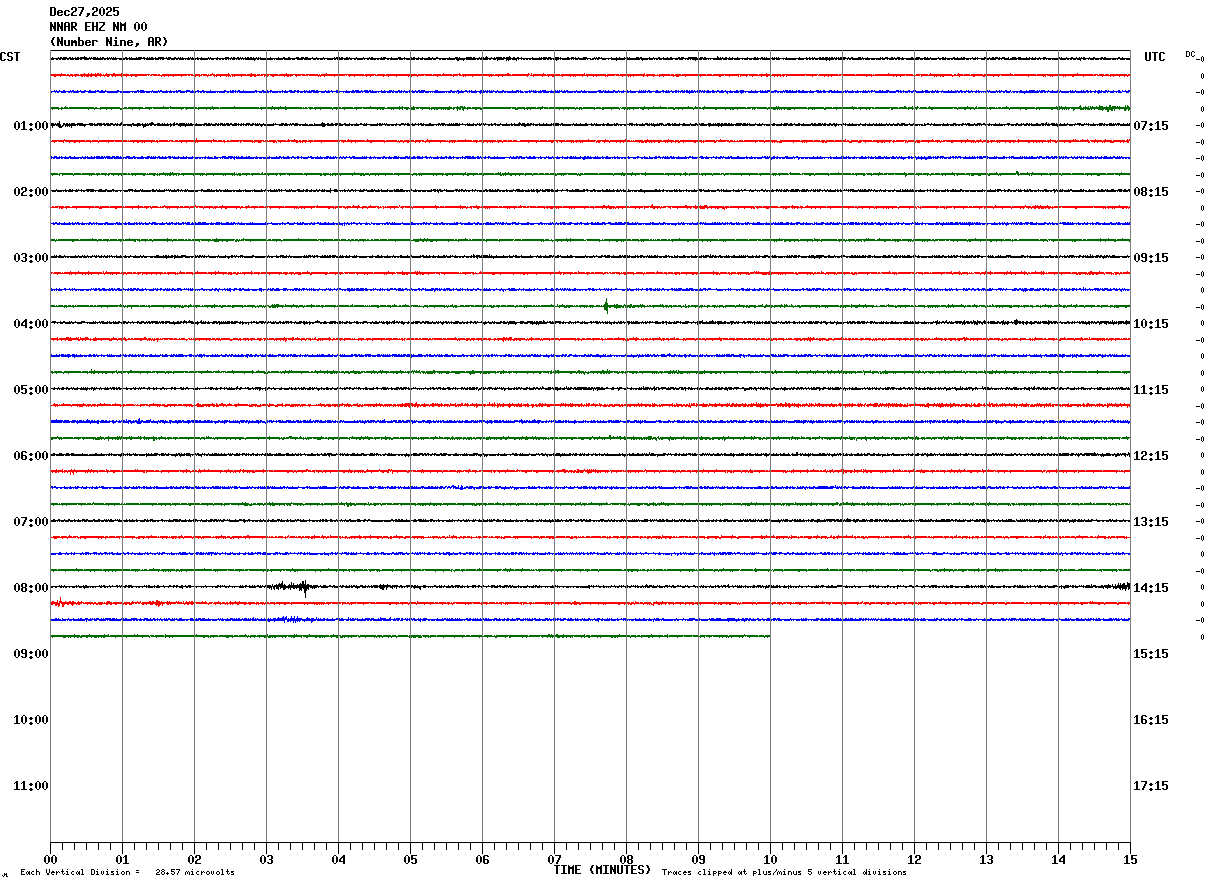Click the Traces clipped at plus/minus note
The image size is (1210, 886).
pos(784,873)
